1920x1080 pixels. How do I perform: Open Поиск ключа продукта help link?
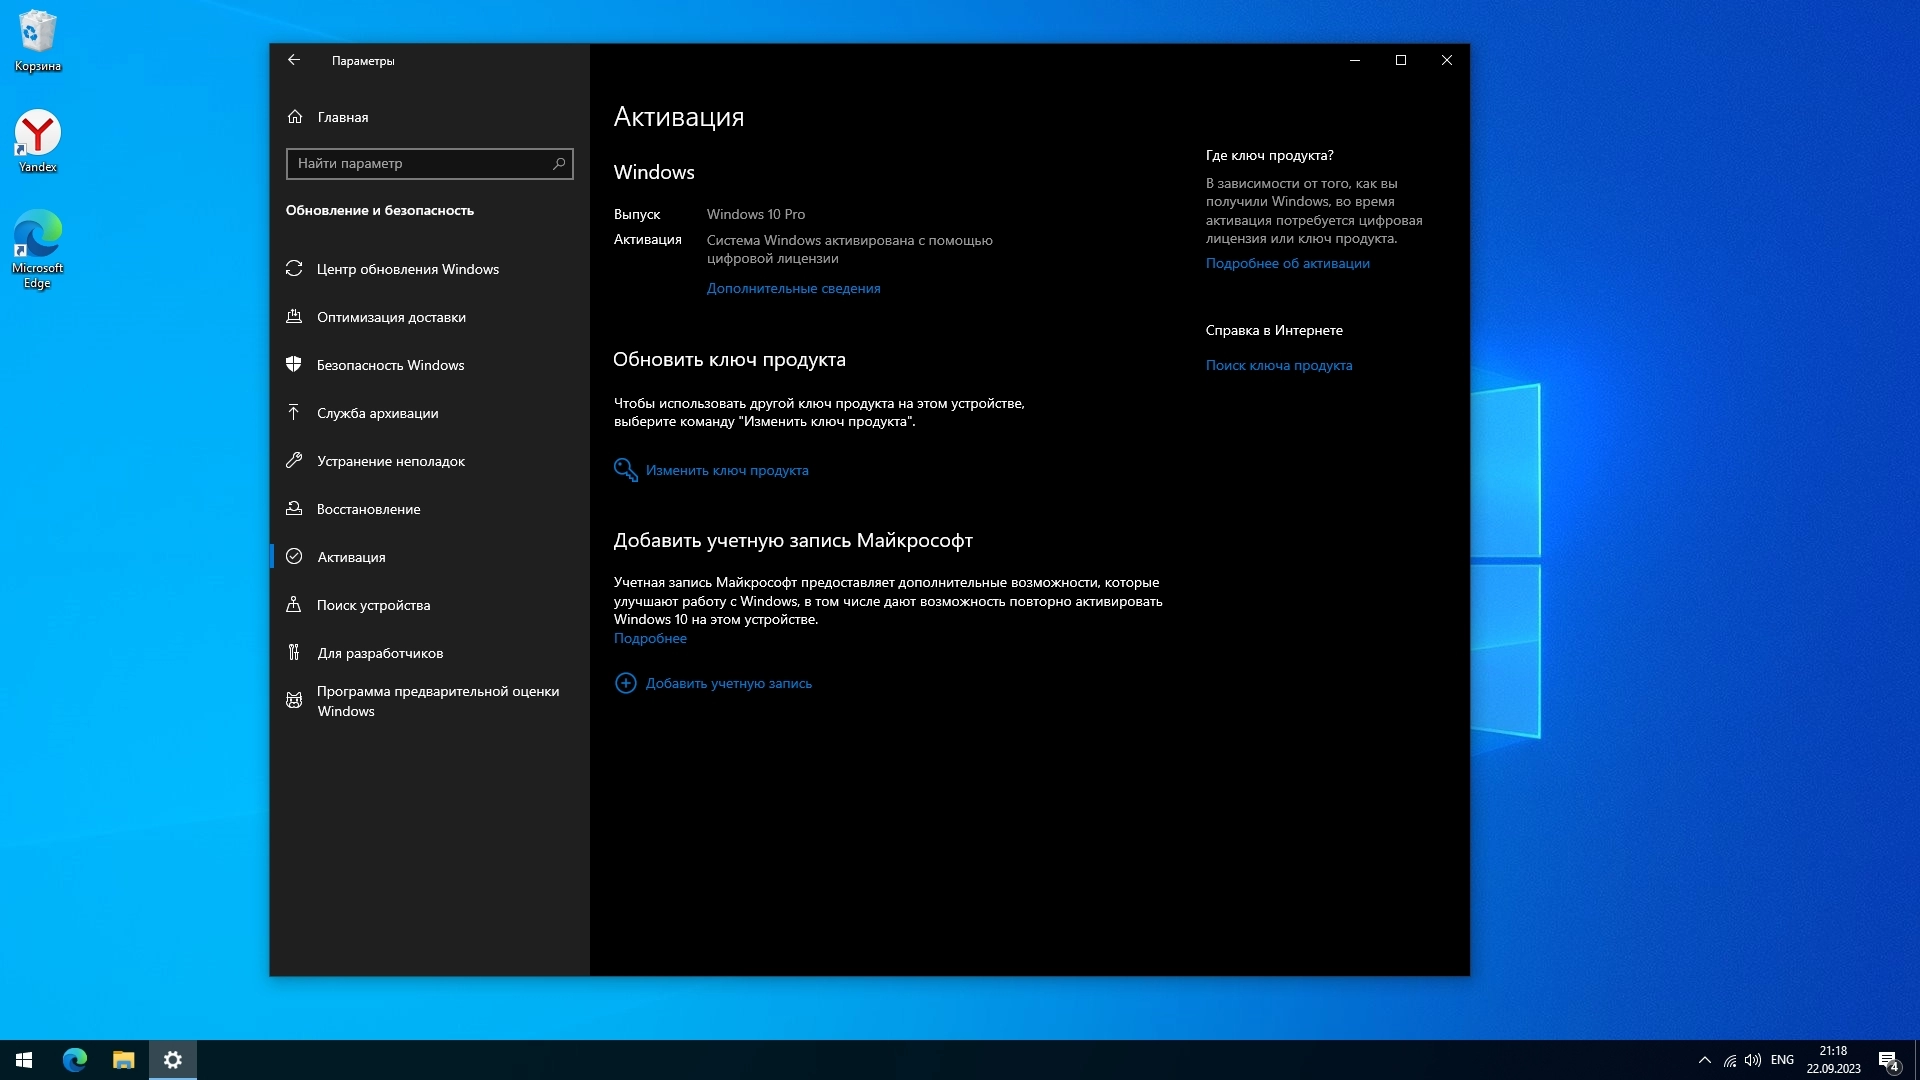[1278, 365]
